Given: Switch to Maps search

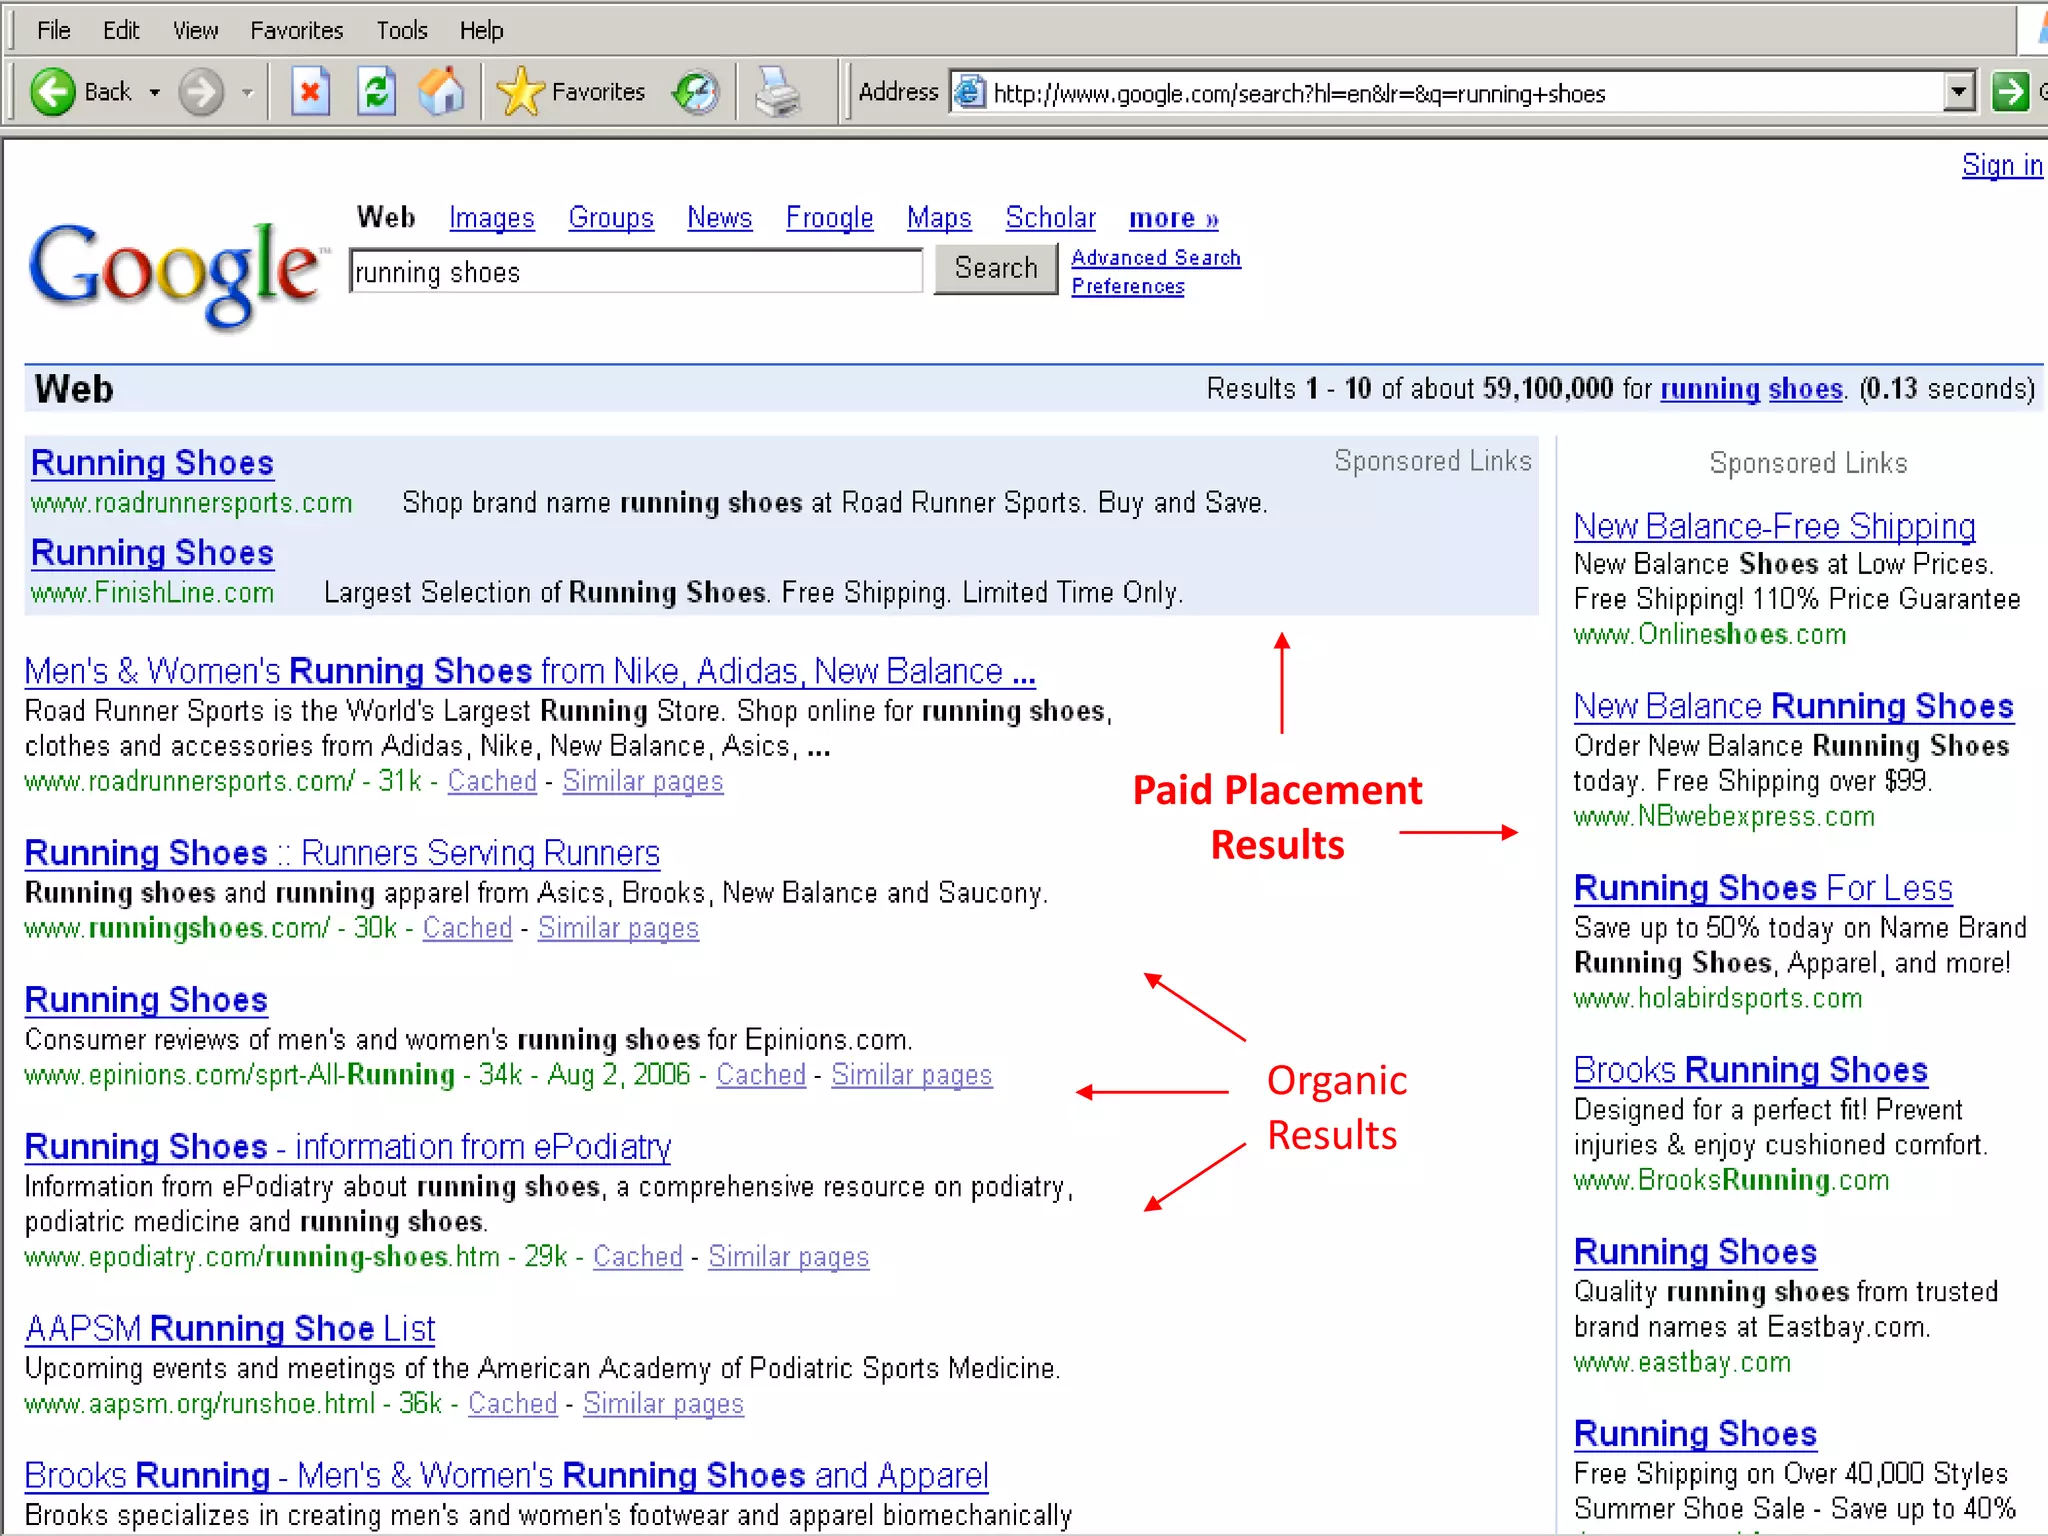Looking at the screenshot, I should [939, 218].
